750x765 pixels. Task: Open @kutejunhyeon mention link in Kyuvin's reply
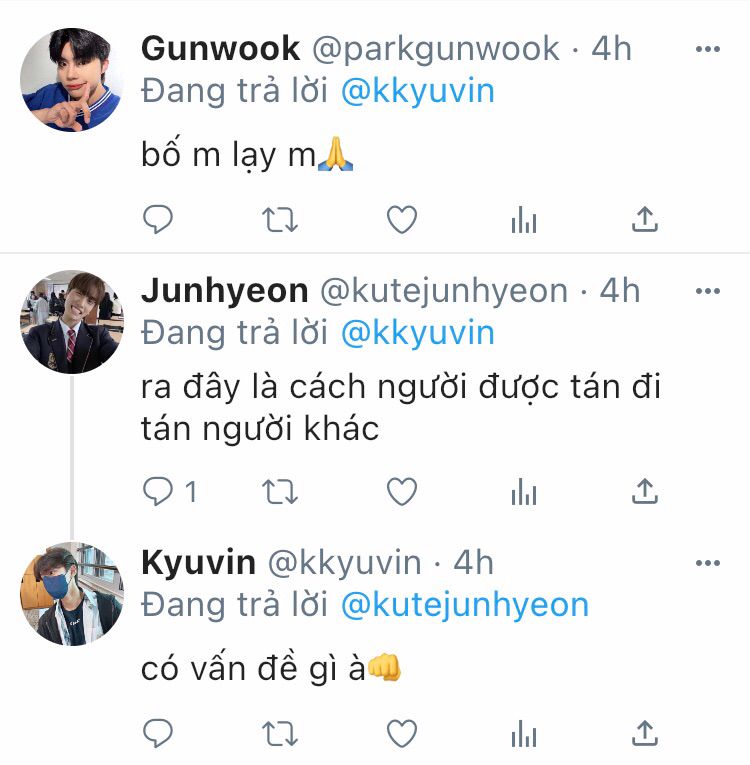pyautogui.click(x=465, y=605)
